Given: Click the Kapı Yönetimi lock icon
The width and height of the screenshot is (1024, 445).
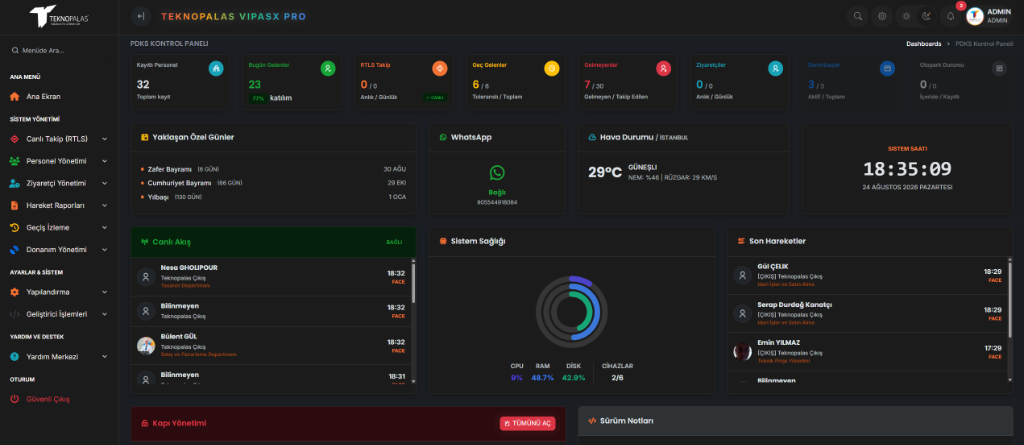Looking at the screenshot, I should tap(144, 423).
